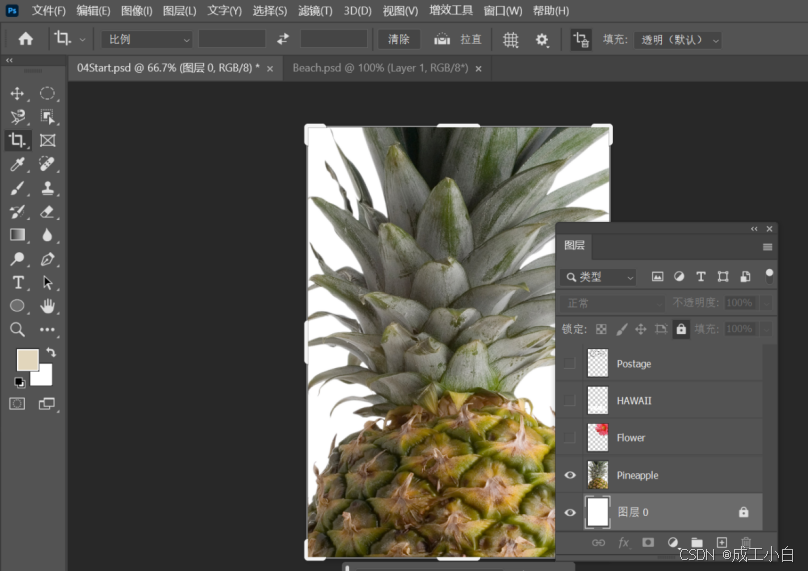Select the Elliptical Marquee tool
The height and width of the screenshot is (571, 808).
[47, 93]
